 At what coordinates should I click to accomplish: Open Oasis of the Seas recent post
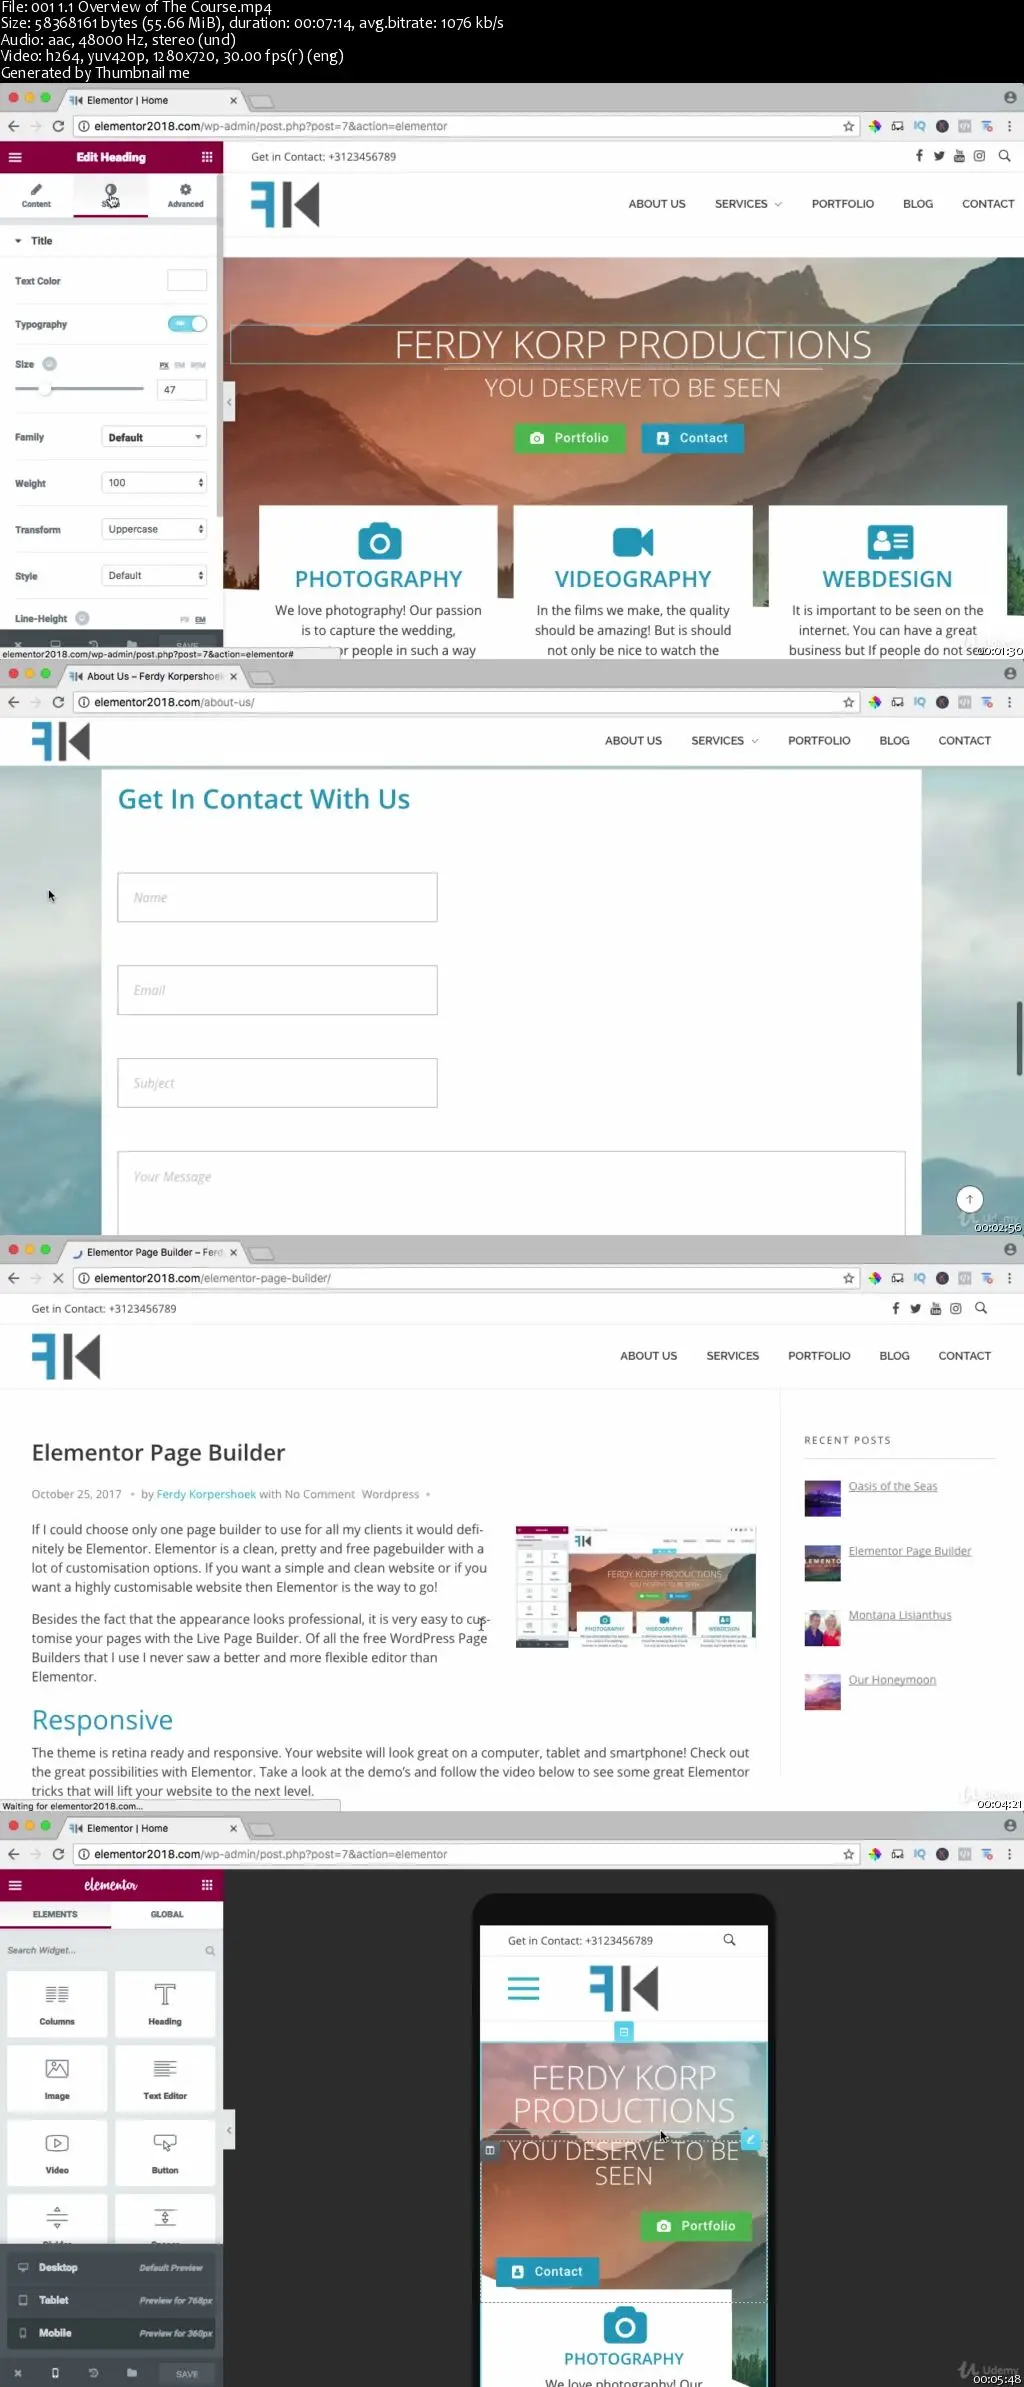pos(893,1486)
